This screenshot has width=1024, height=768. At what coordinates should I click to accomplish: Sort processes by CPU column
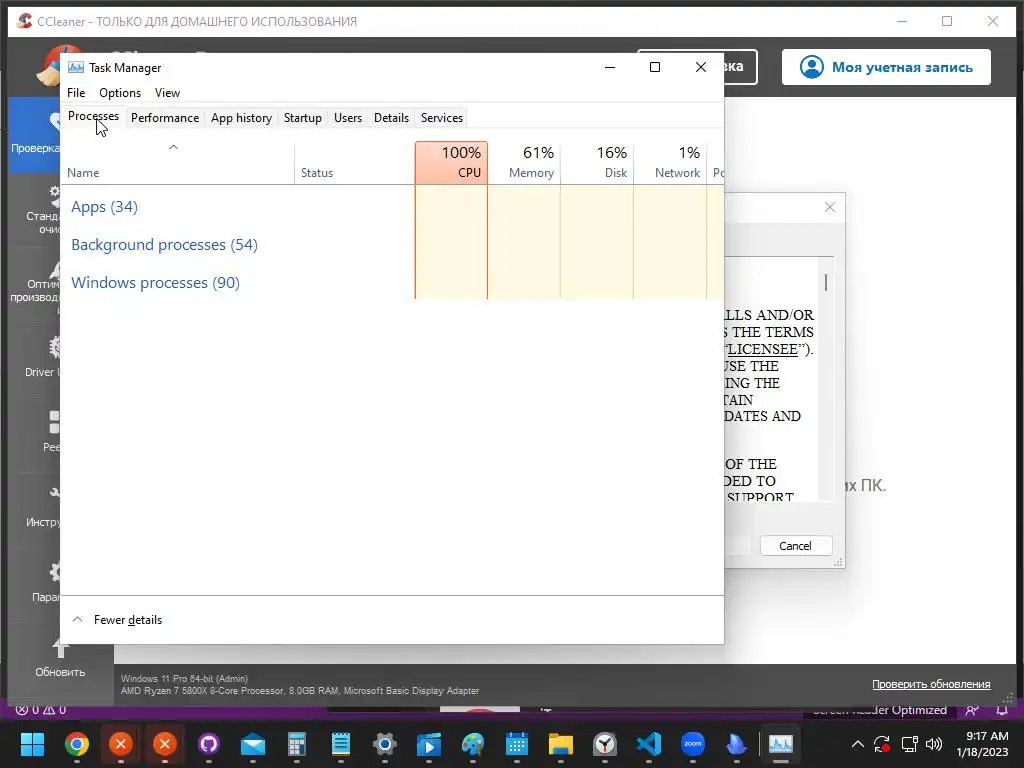tap(451, 163)
